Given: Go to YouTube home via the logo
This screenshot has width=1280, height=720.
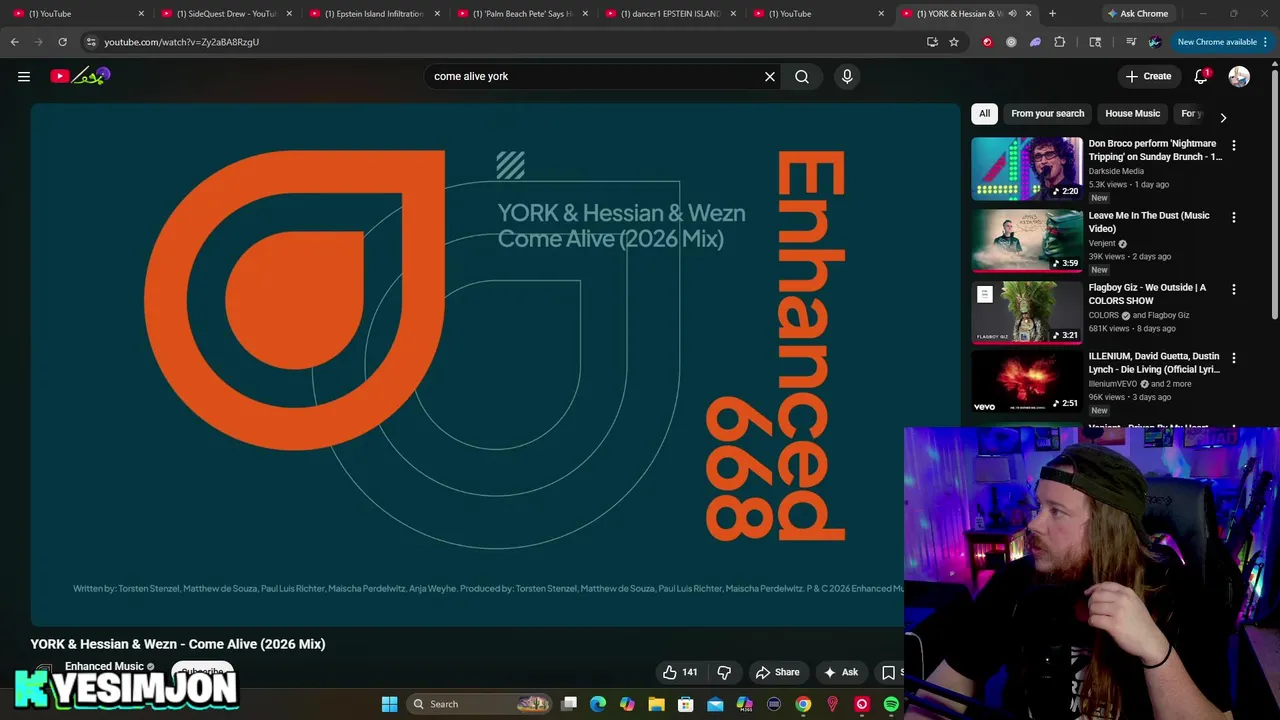Looking at the screenshot, I should pyautogui.click(x=80, y=76).
